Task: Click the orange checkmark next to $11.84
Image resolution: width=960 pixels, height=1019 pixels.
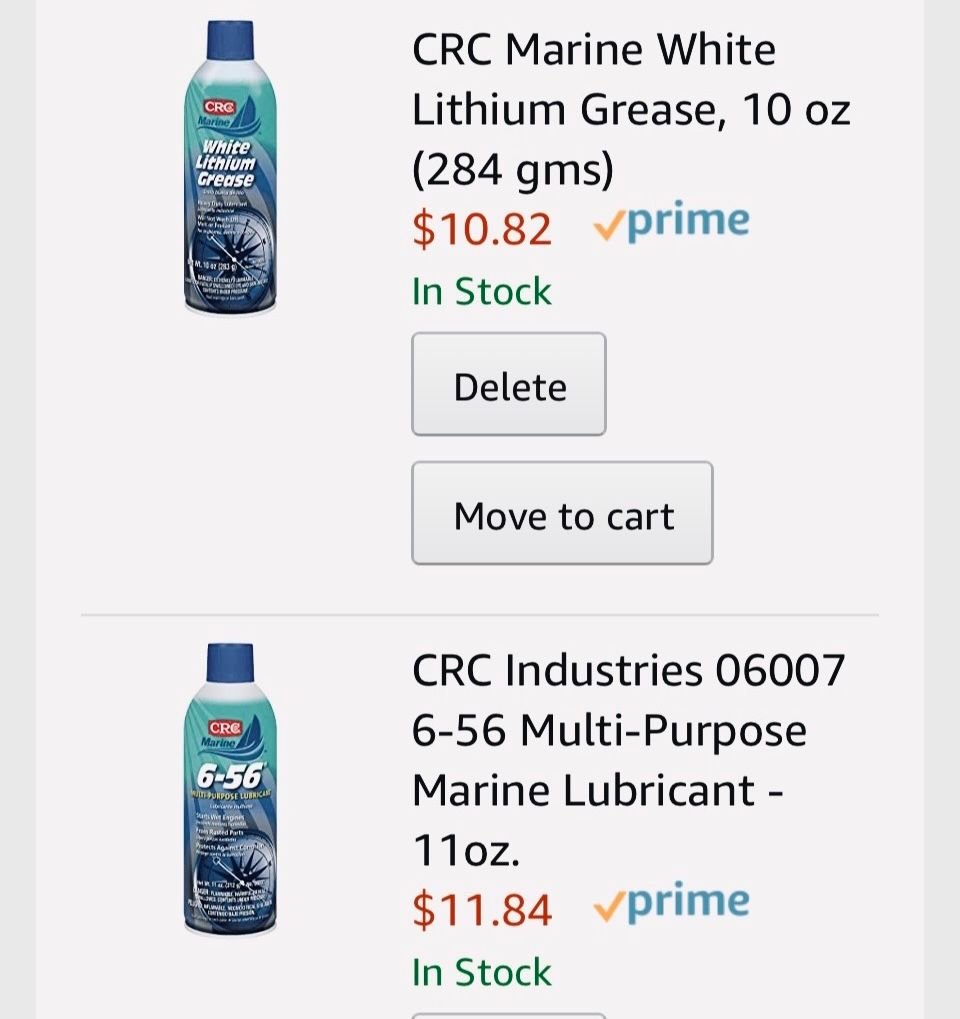Action: [x=608, y=908]
